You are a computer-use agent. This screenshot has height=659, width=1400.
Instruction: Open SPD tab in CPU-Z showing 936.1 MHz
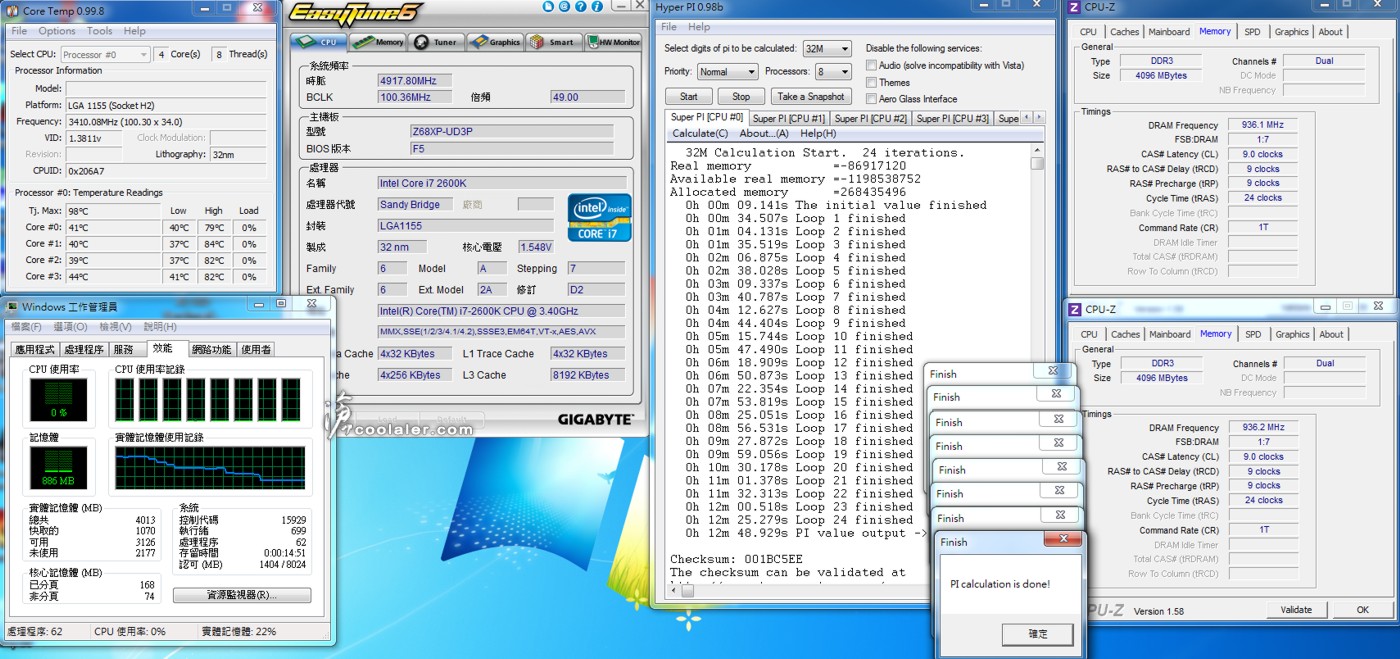coord(1252,32)
